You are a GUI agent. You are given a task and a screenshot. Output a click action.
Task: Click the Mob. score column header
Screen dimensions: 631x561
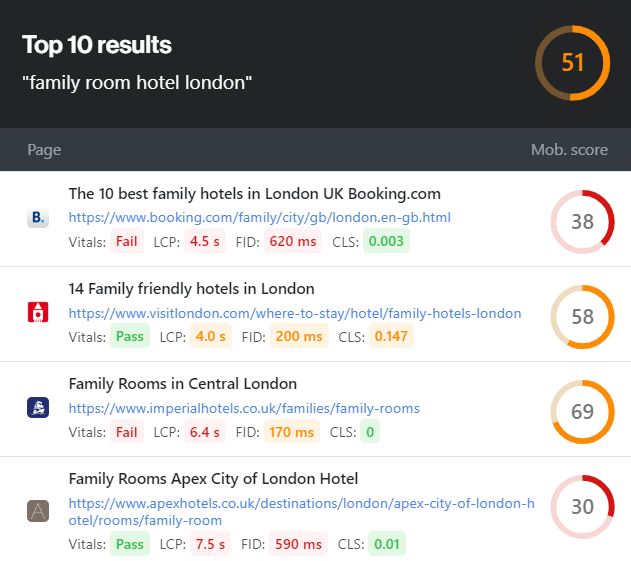[x=569, y=150]
